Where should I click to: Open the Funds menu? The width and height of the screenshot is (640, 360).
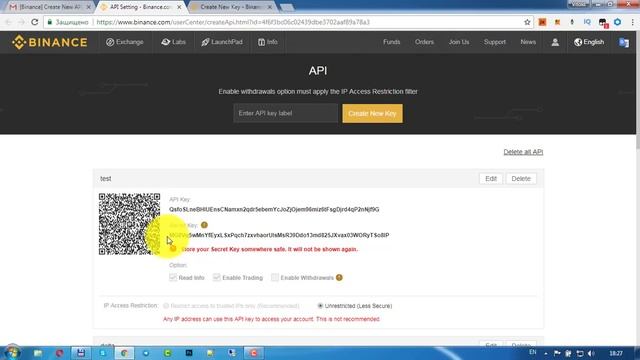pyautogui.click(x=391, y=42)
